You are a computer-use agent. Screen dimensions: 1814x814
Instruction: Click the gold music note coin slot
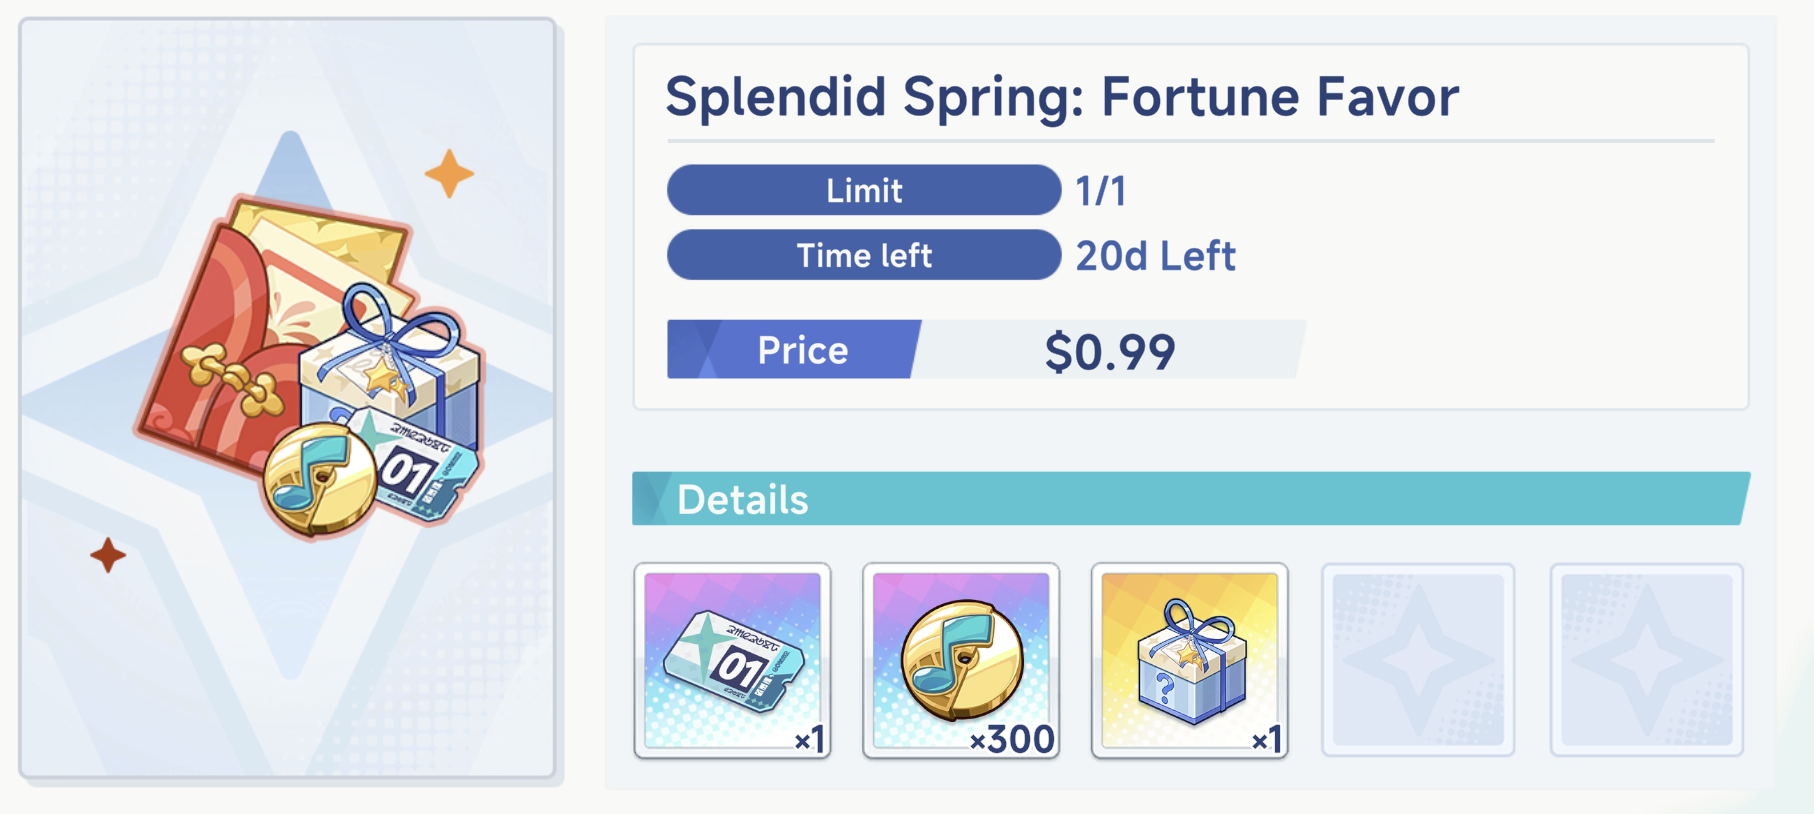point(960,660)
